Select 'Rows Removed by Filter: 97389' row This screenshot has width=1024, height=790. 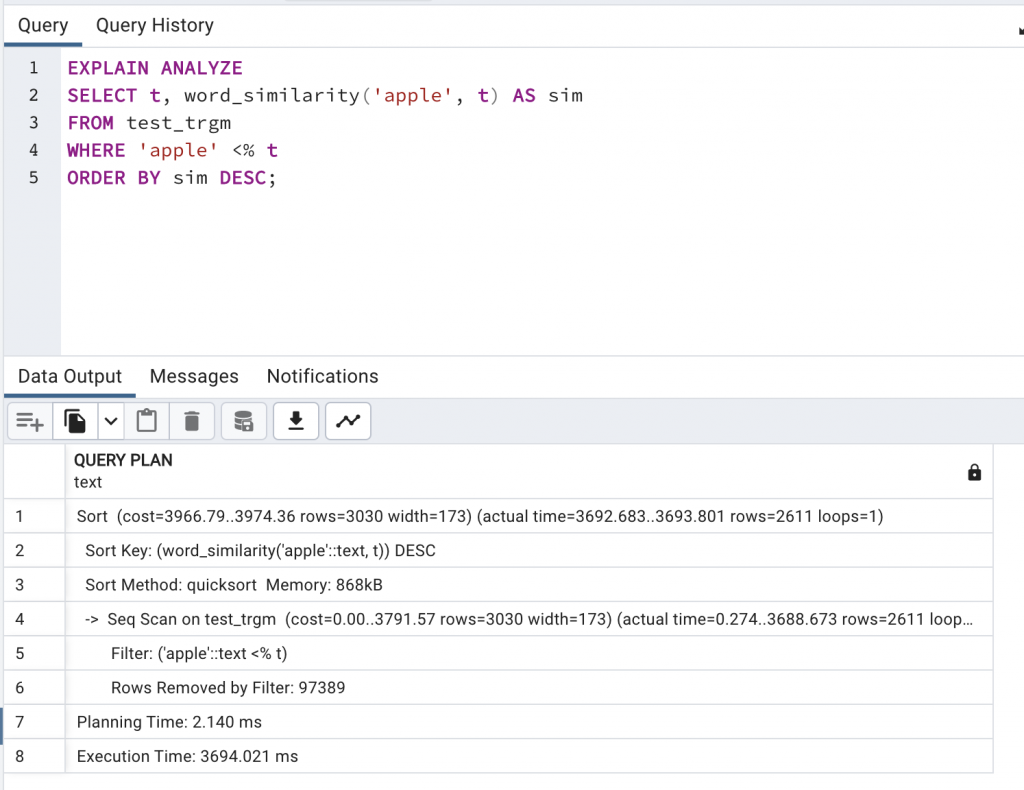(x=529, y=688)
